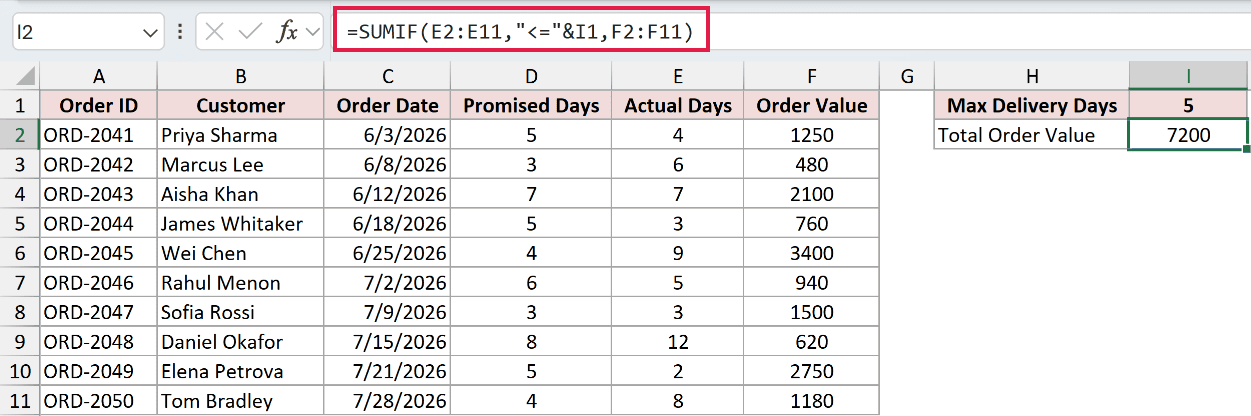The height and width of the screenshot is (416, 1251).
Task: Click the Promised Days header cell
Action: 531,105
